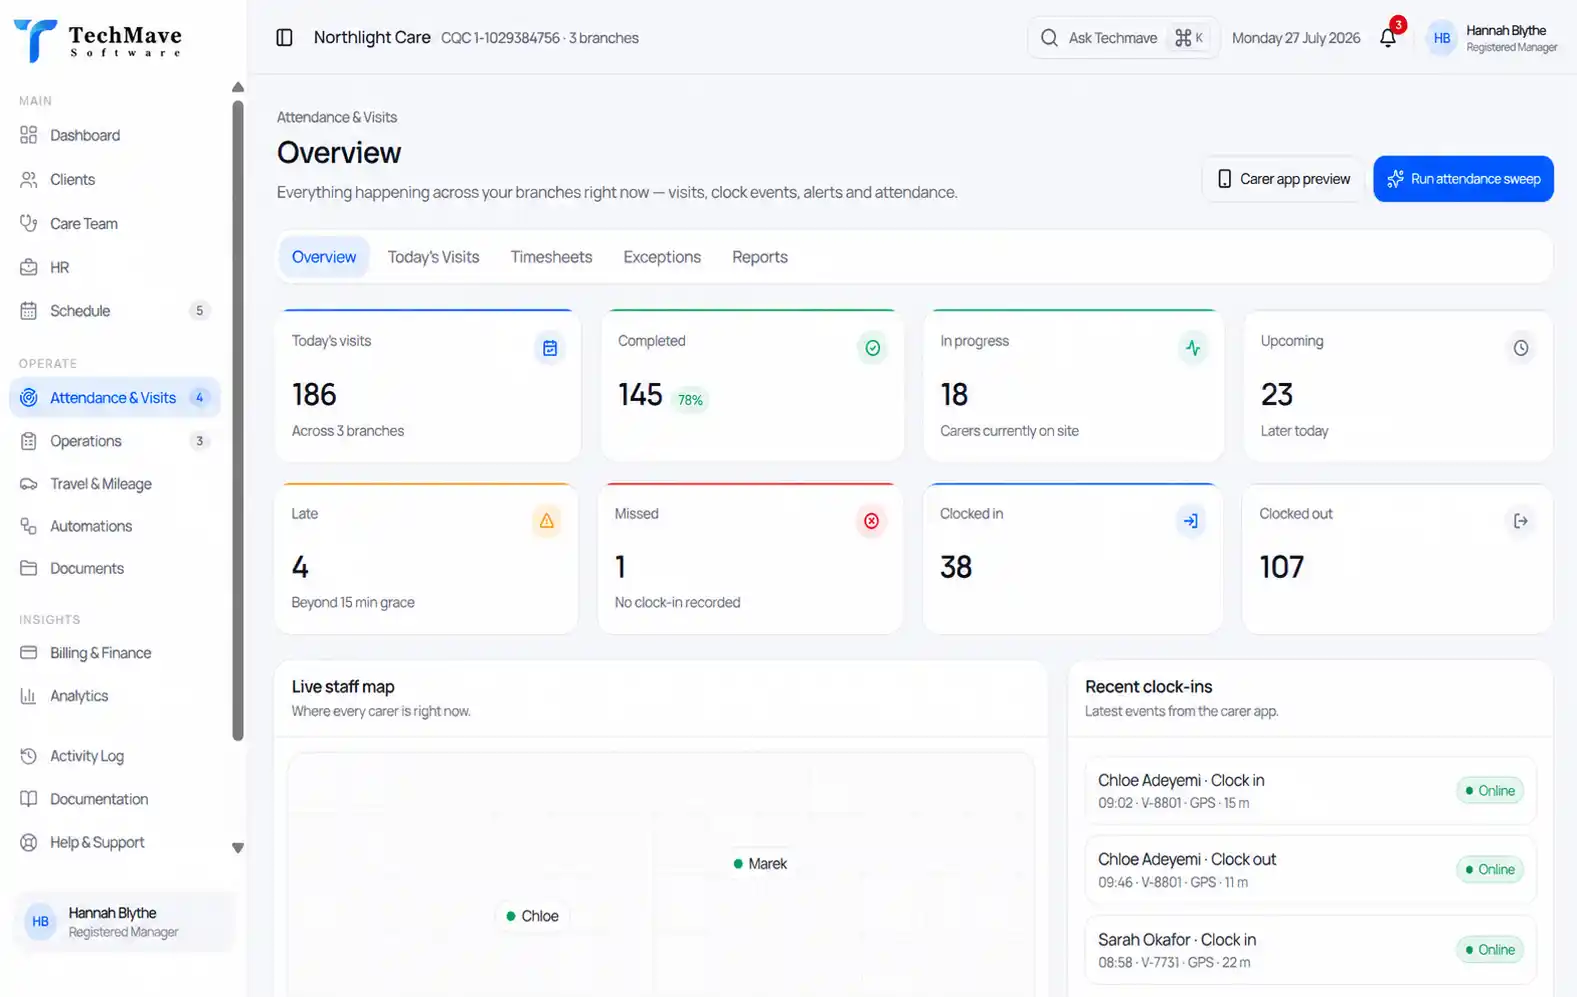The height and width of the screenshot is (997, 1577).
Task: Click Run attendance sweep button
Action: (1463, 179)
